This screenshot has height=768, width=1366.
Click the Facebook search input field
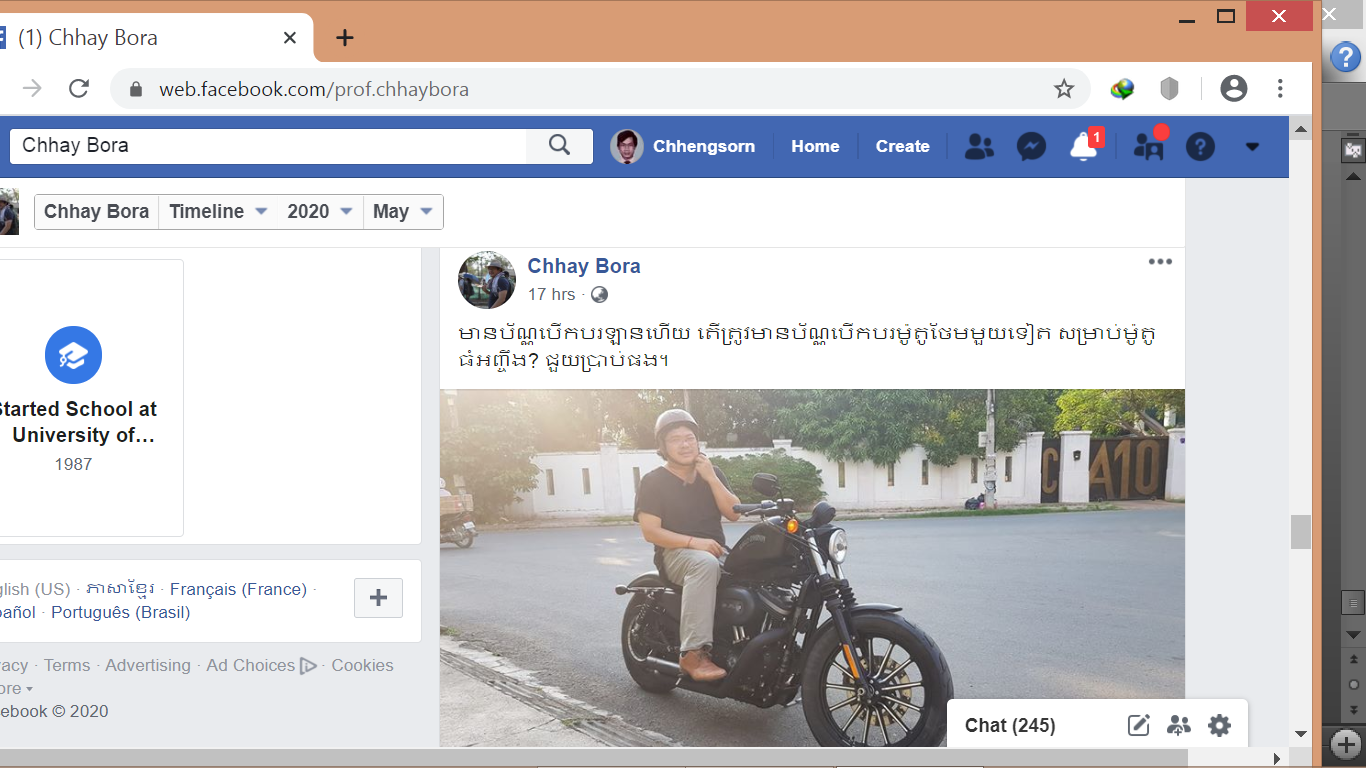point(268,146)
